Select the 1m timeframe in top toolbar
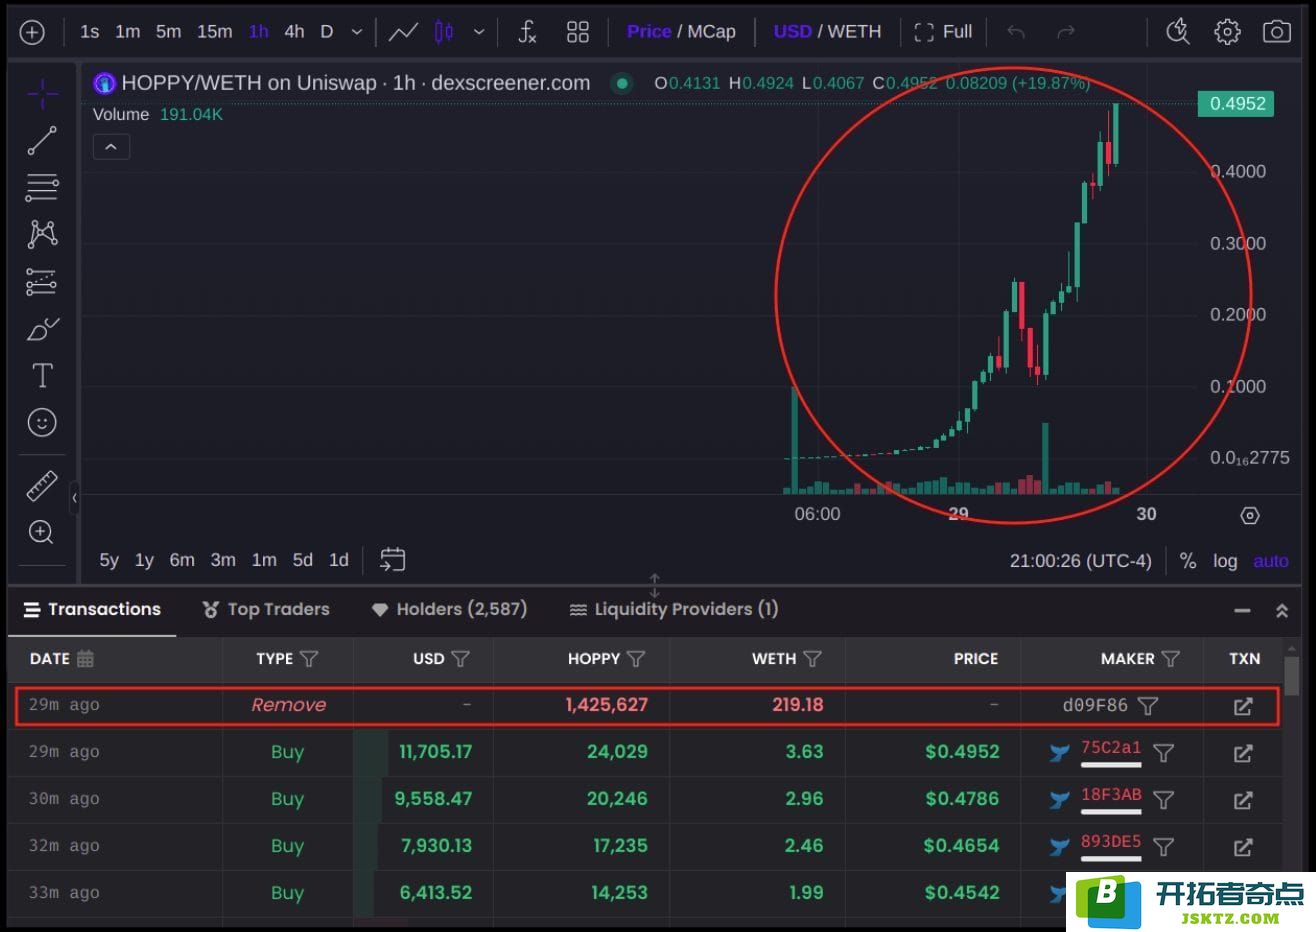This screenshot has width=1316, height=932. (x=127, y=32)
